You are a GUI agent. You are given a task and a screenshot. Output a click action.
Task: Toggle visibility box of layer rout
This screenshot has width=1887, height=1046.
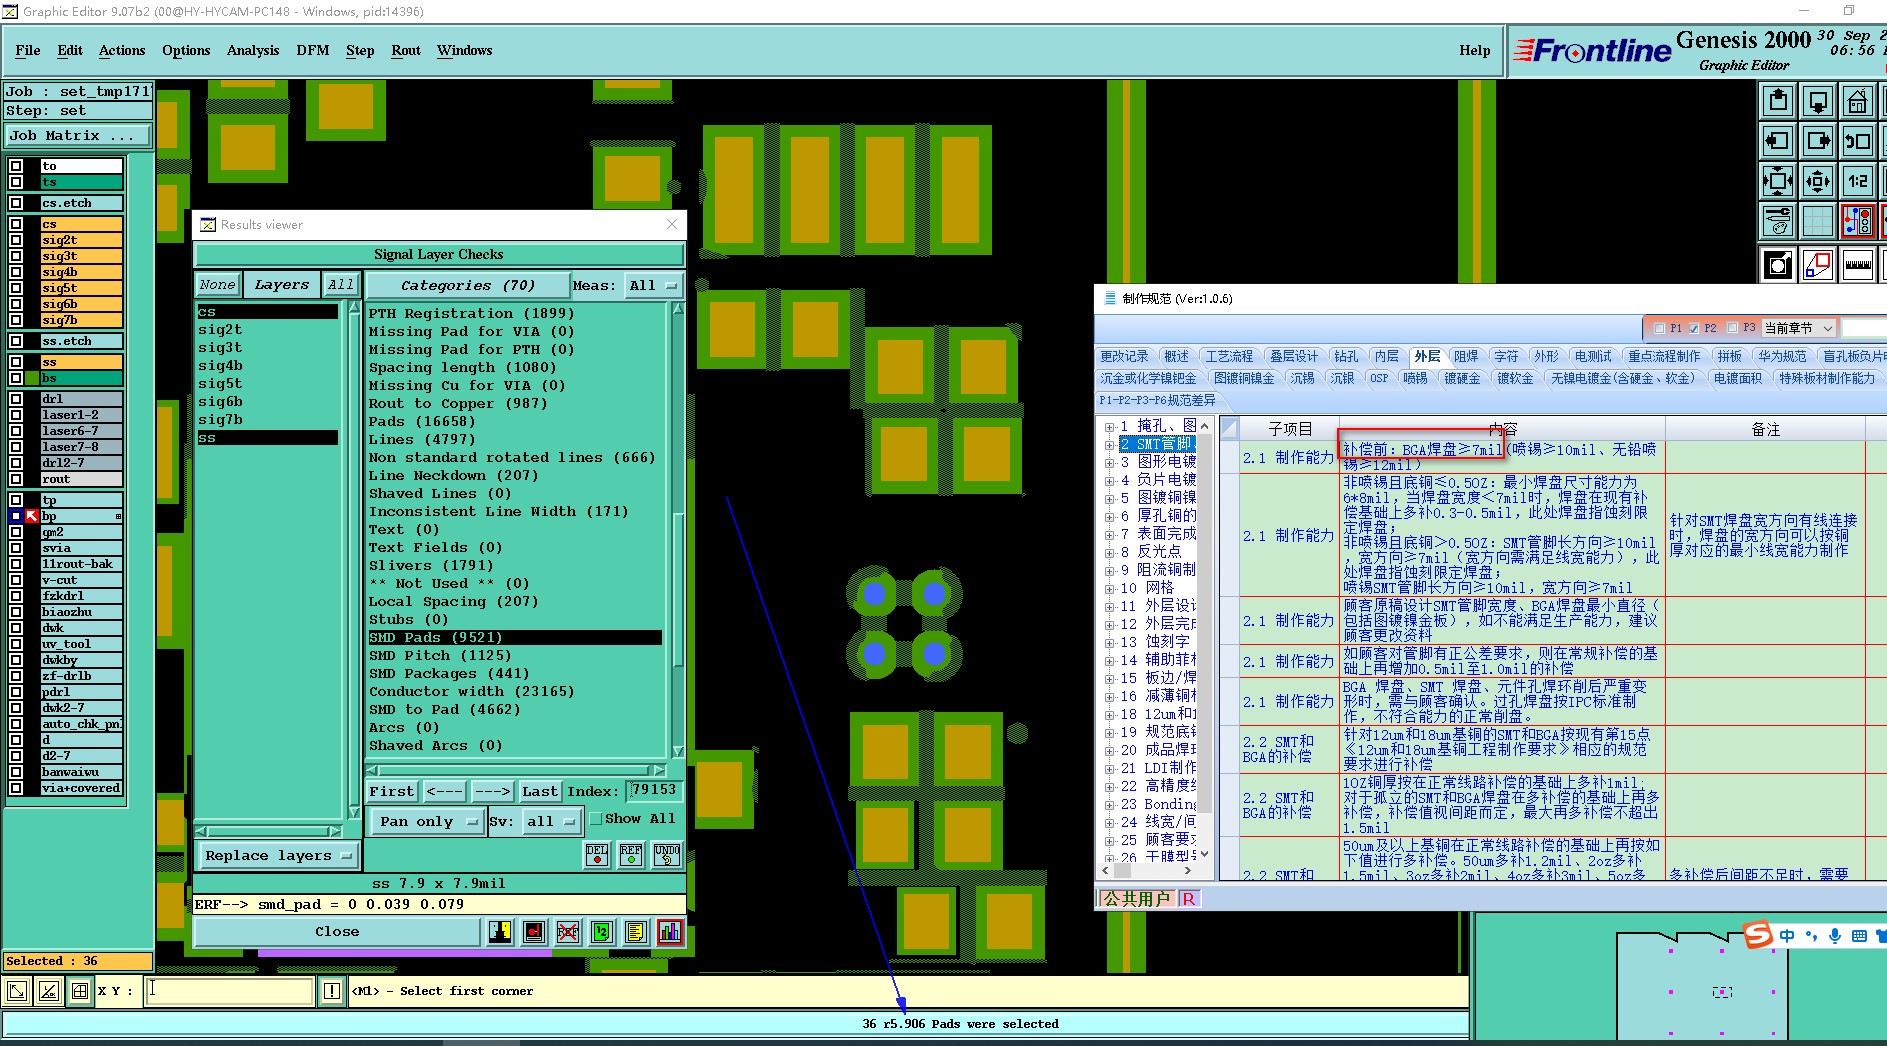click(x=16, y=479)
